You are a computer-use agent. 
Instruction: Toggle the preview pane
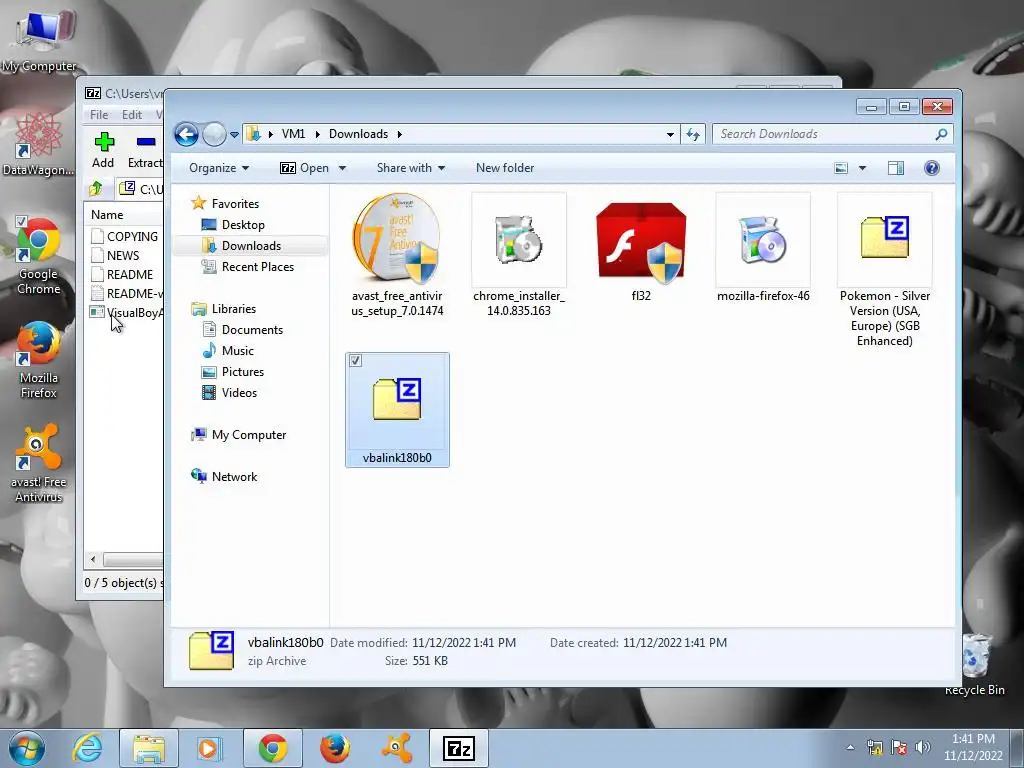pyautogui.click(x=896, y=168)
